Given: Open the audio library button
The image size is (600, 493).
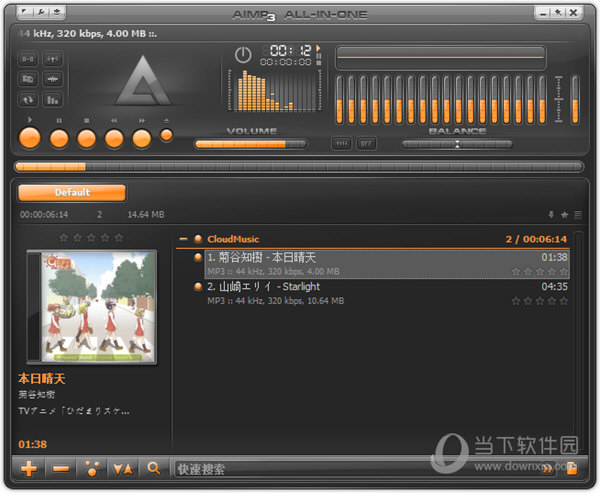Looking at the screenshot, I should (28, 79).
